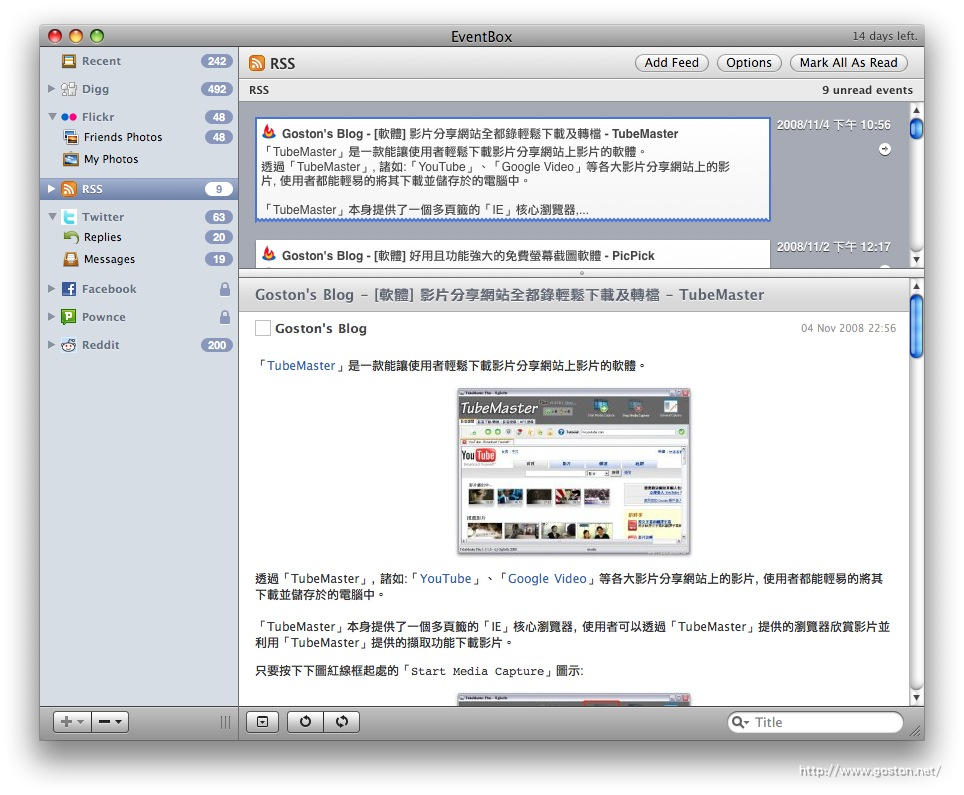Image resolution: width=964 pixels, height=795 pixels.
Task: Click the single-arrow refresh button
Action: [305, 721]
